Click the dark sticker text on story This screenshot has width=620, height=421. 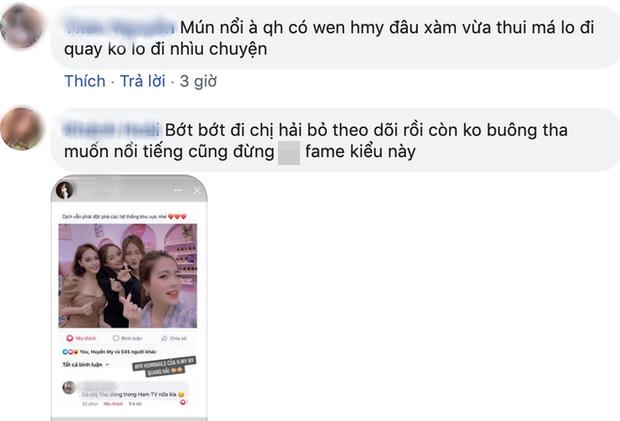[x=164, y=366]
